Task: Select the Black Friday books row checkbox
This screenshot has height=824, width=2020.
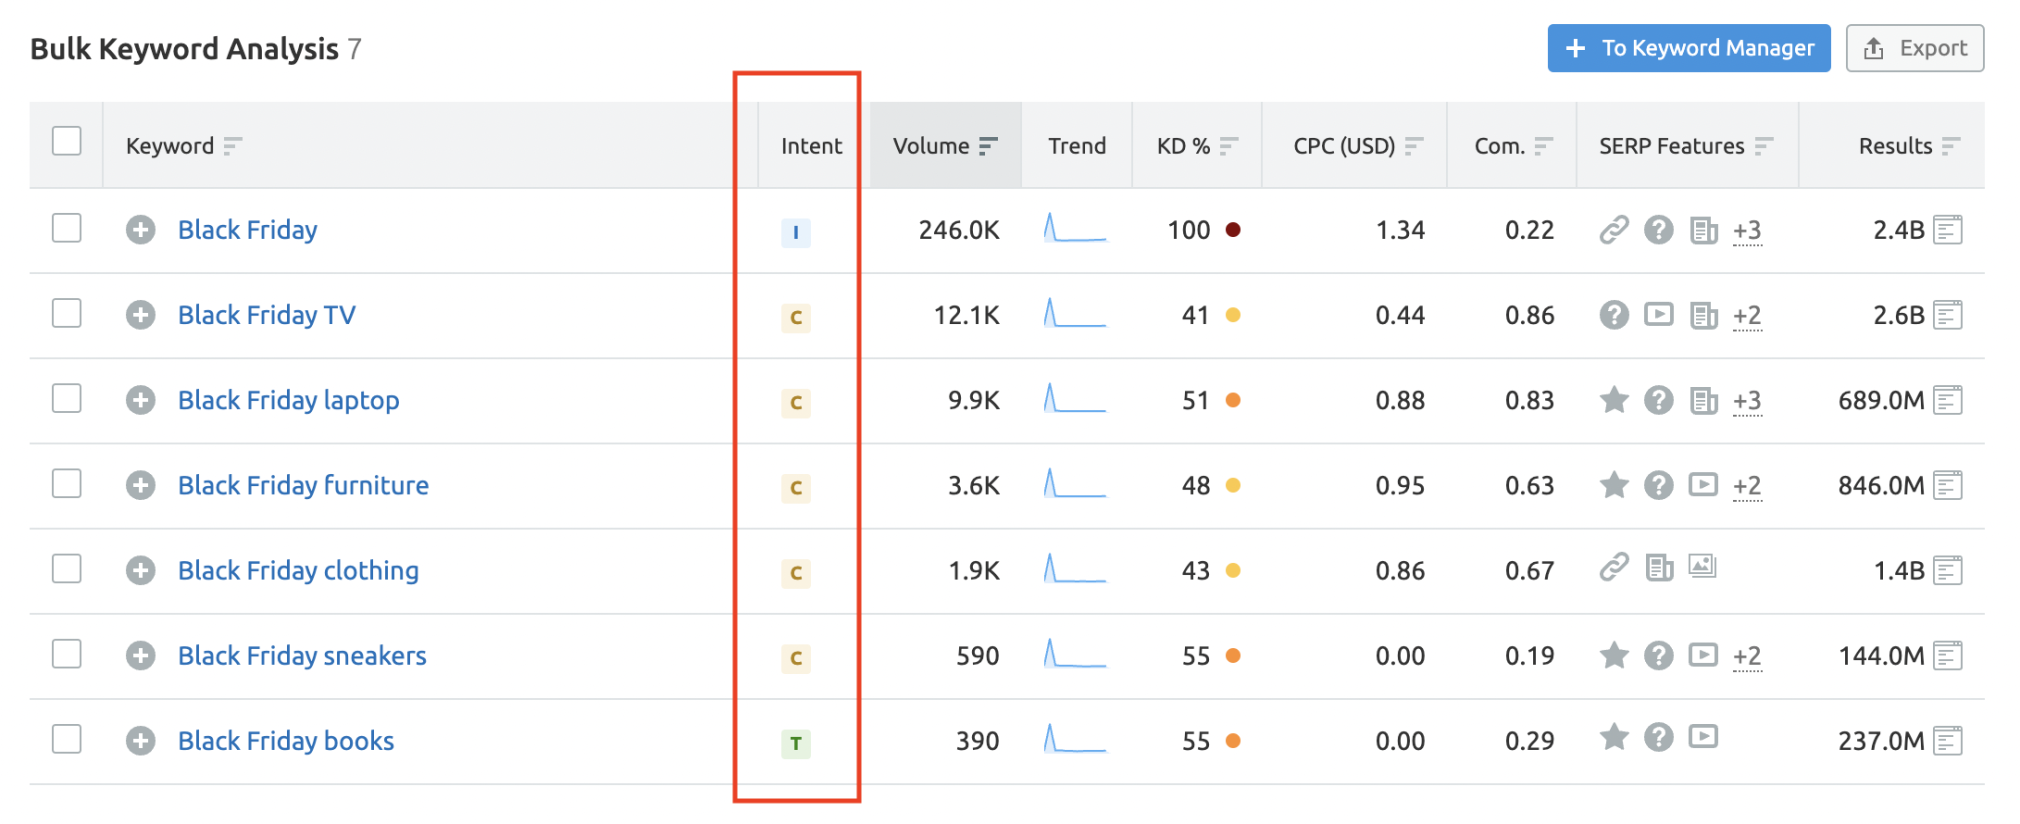Action: coord(67,739)
